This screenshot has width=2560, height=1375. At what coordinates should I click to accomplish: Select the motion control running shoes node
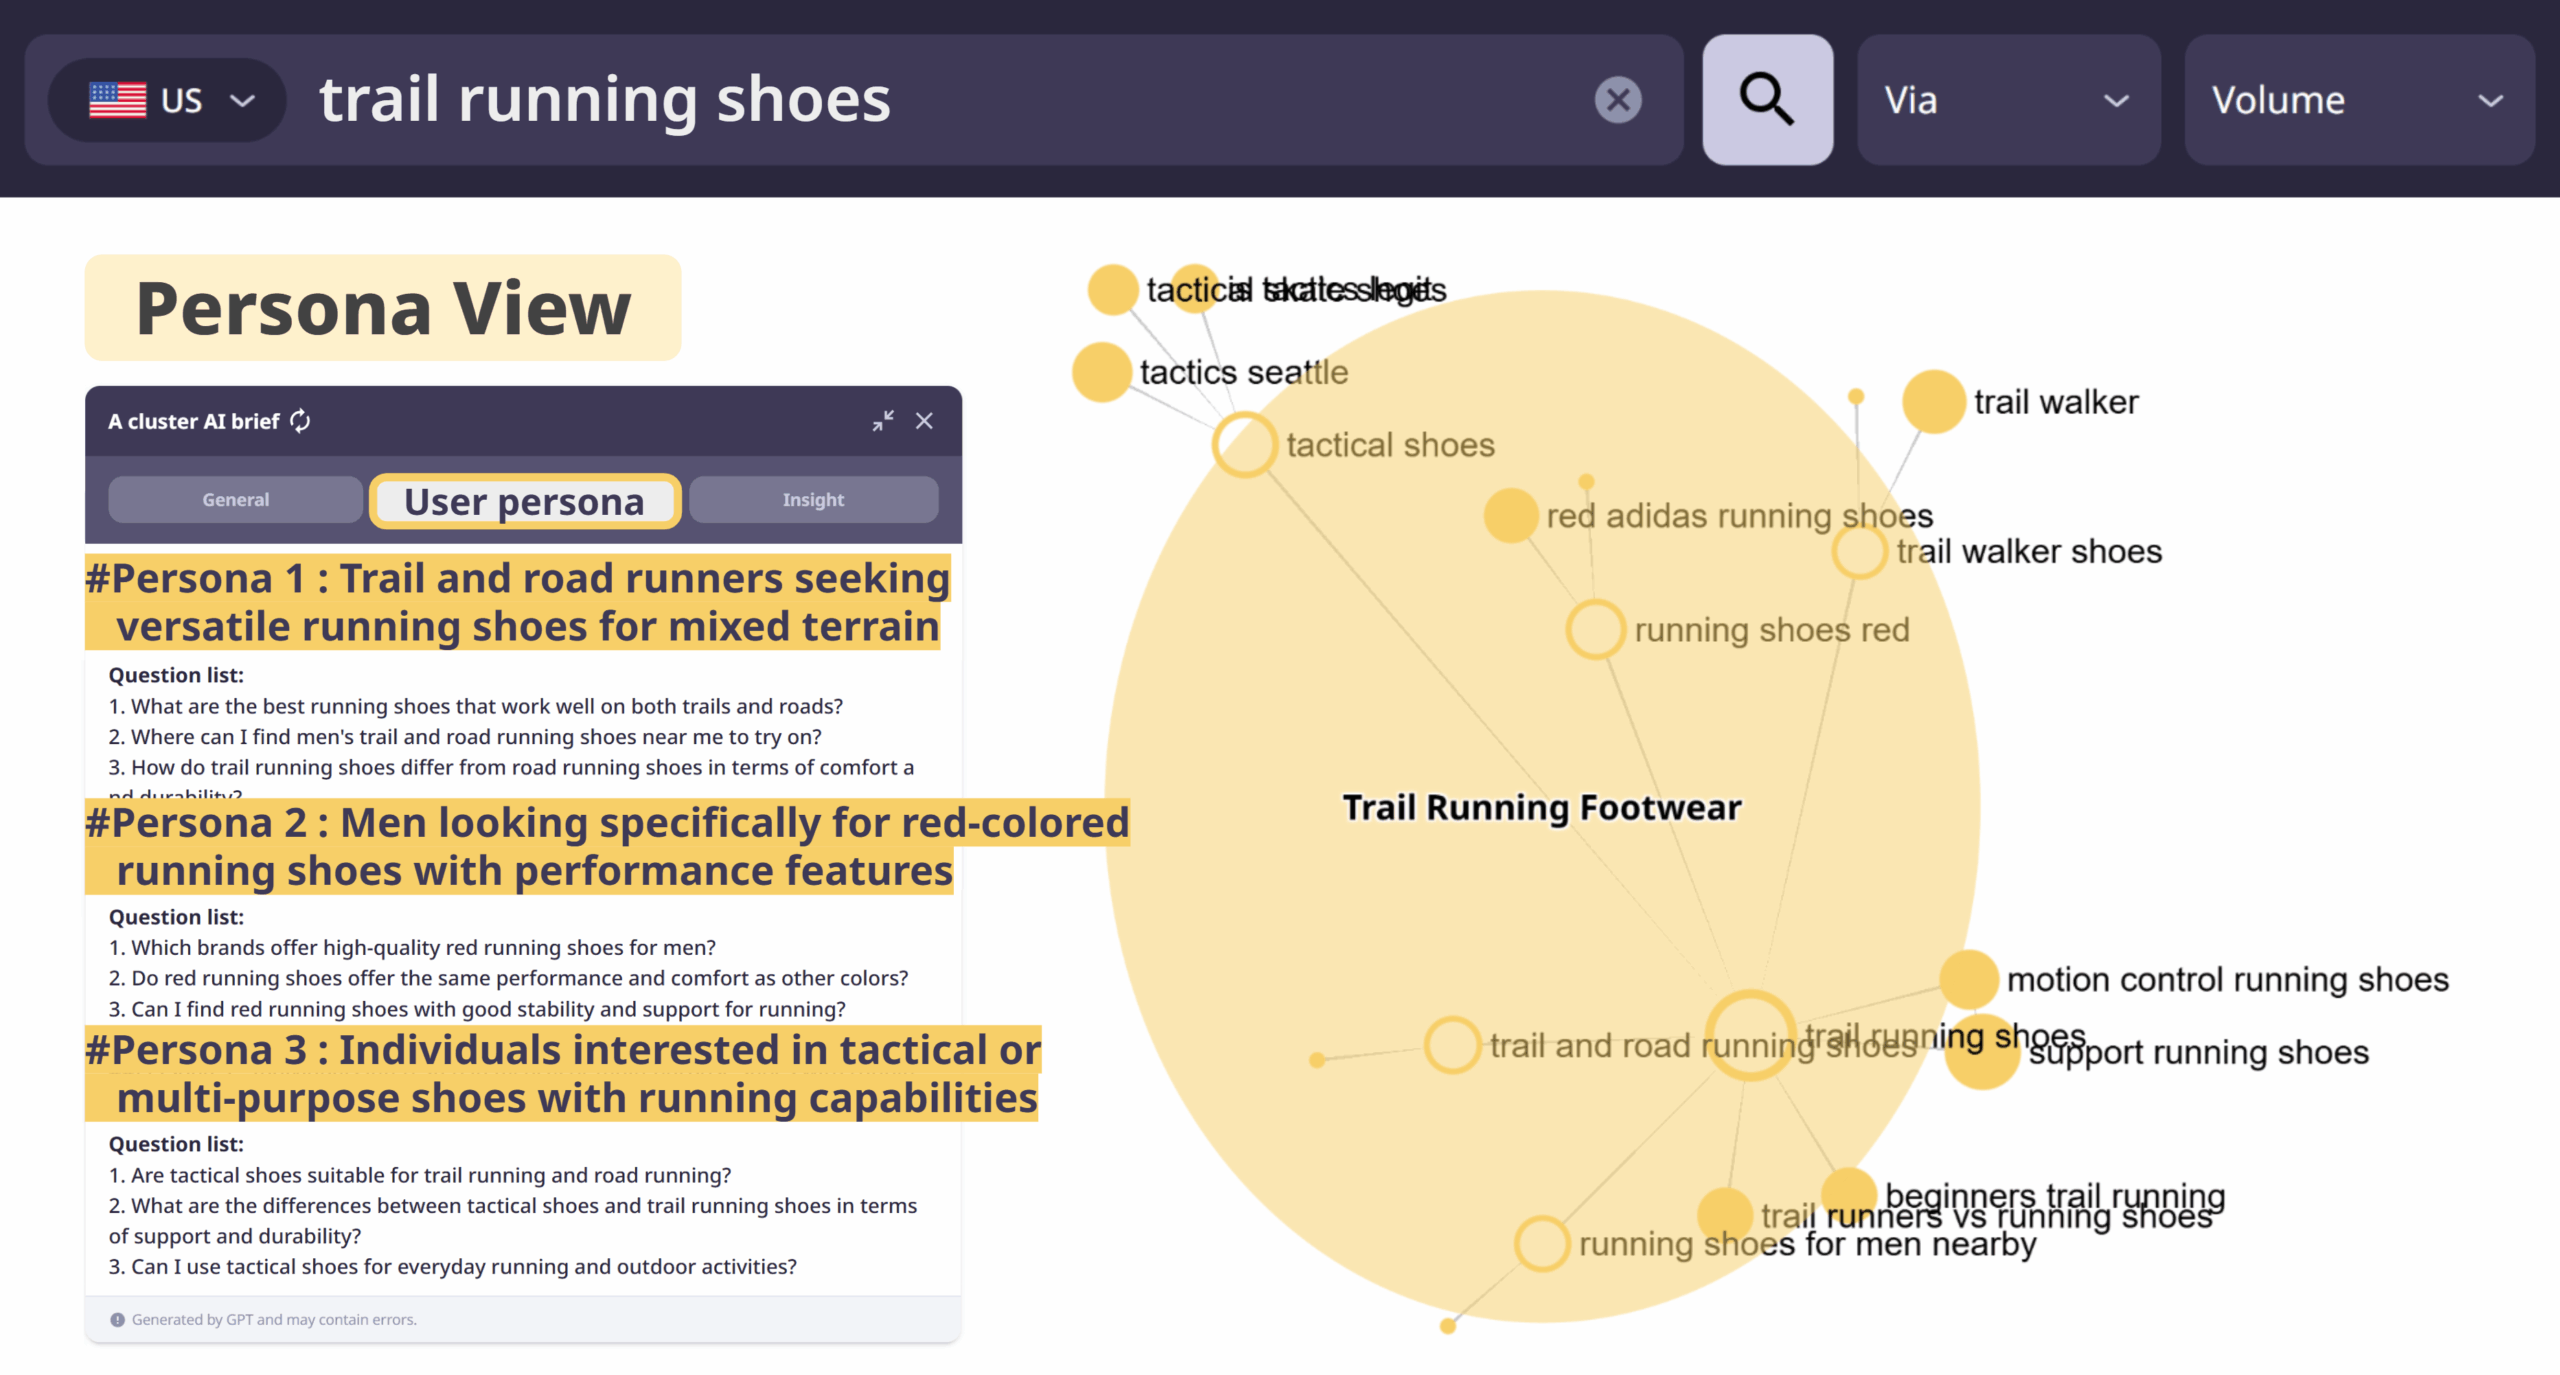tap(1968, 979)
